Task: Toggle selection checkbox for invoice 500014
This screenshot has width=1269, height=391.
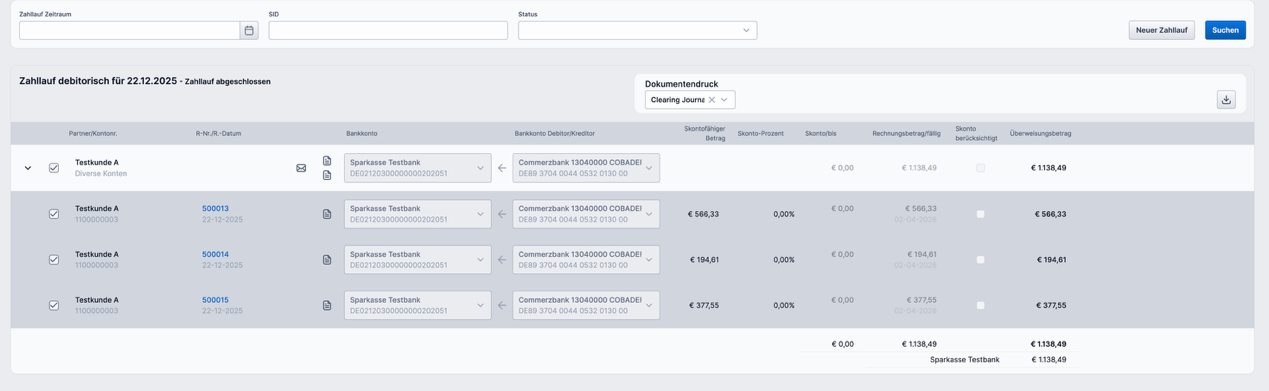Action: pyautogui.click(x=54, y=260)
